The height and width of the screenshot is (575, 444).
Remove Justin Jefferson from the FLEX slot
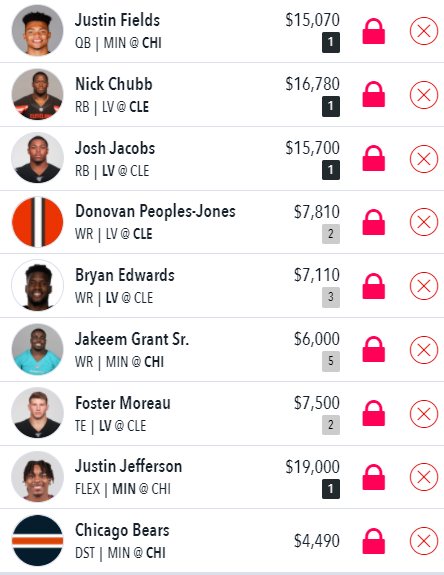tap(423, 477)
